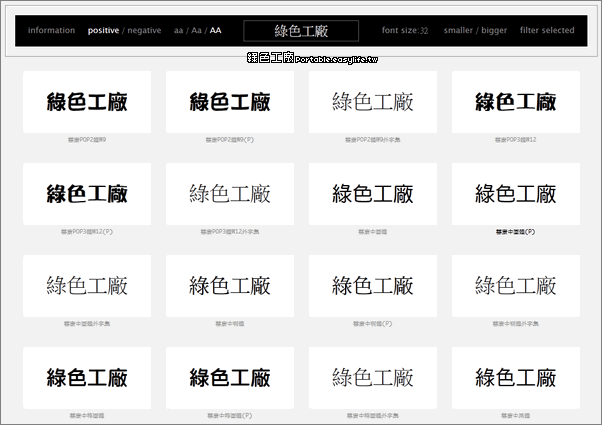Set preview text to capitalized Aa
Image resolution: width=602 pixels, height=425 pixels.
point(196,30)
